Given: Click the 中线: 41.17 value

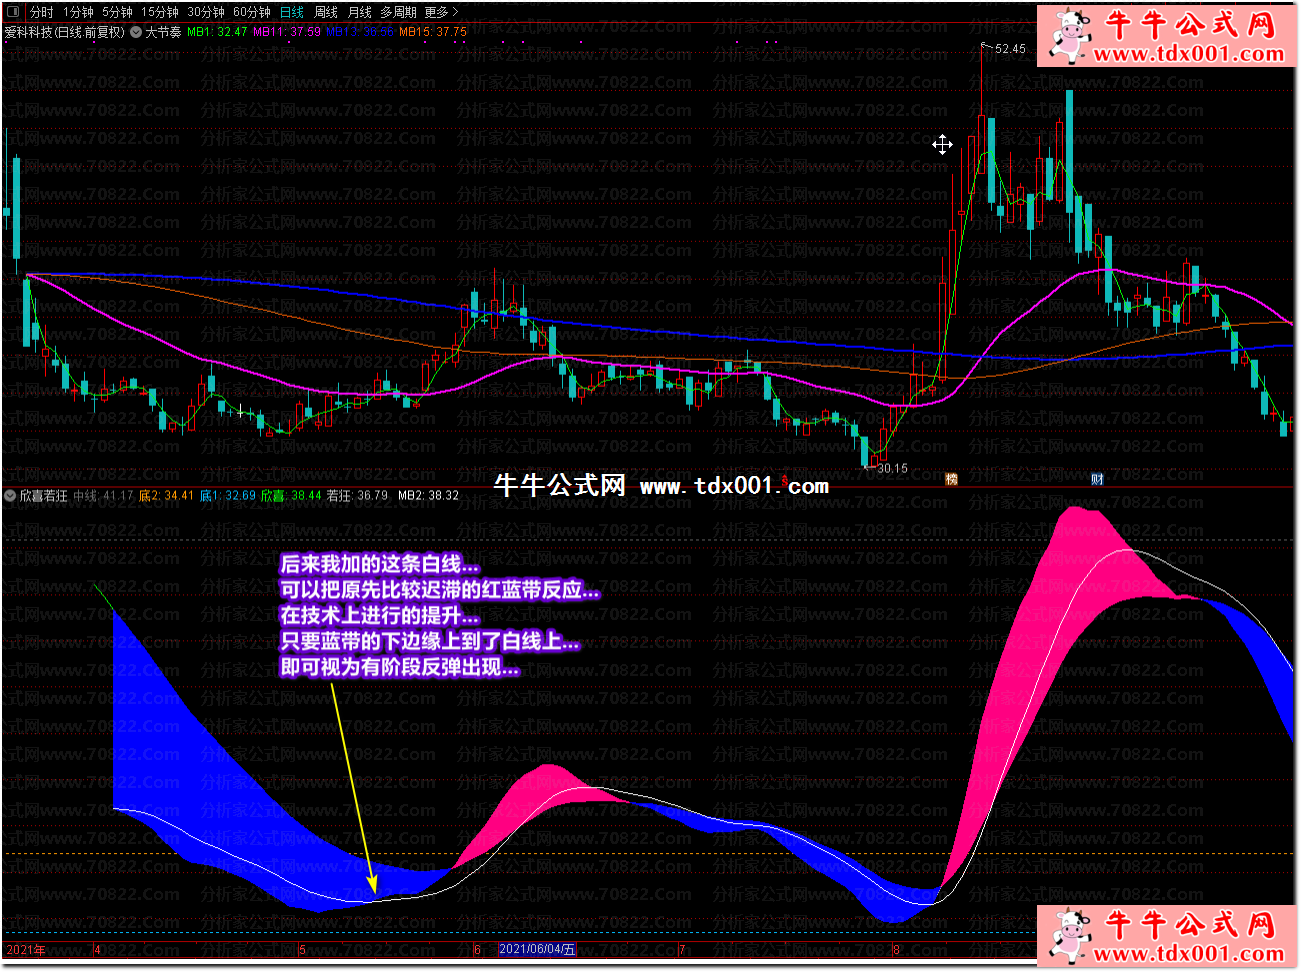Looking at the screenshot, I should click(x=103, y=495).
